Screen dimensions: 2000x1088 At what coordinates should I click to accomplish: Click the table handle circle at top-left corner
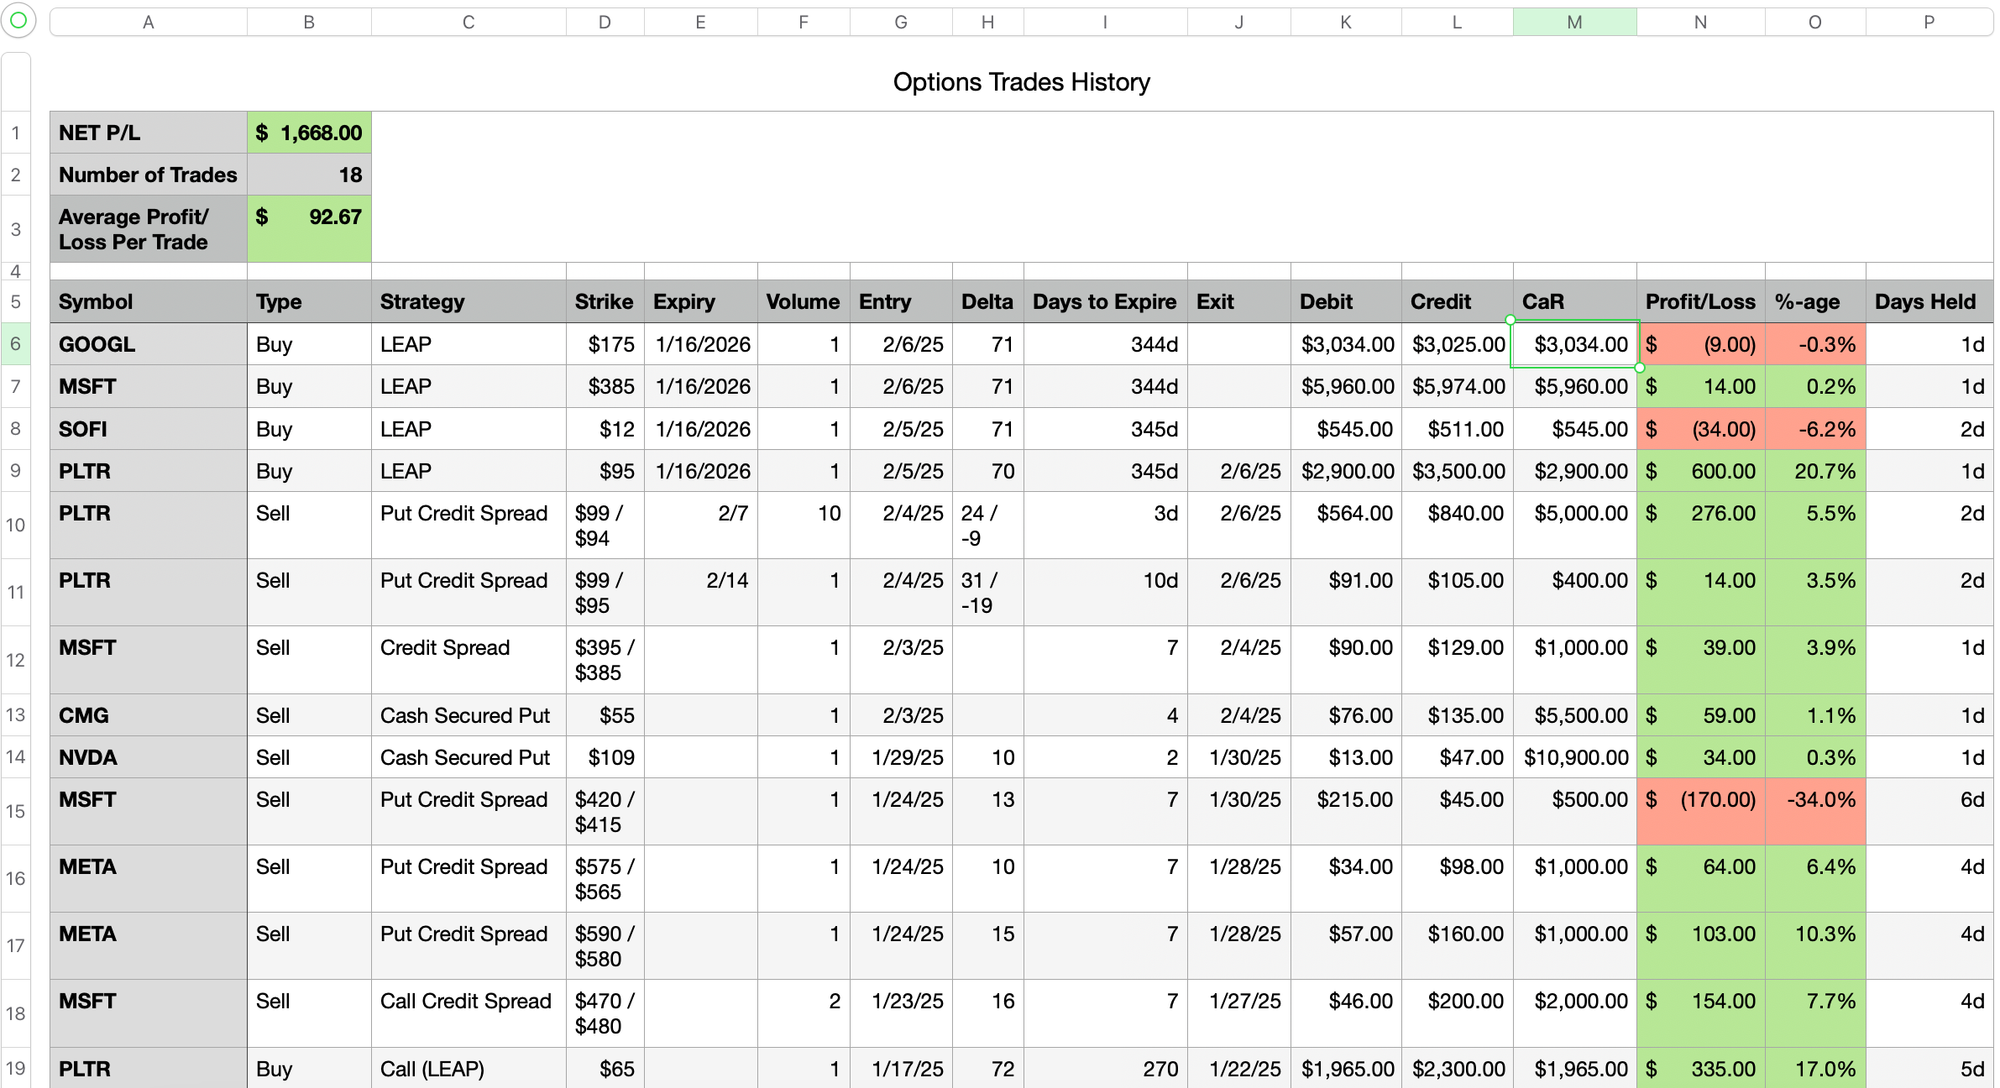pos(18,20)
